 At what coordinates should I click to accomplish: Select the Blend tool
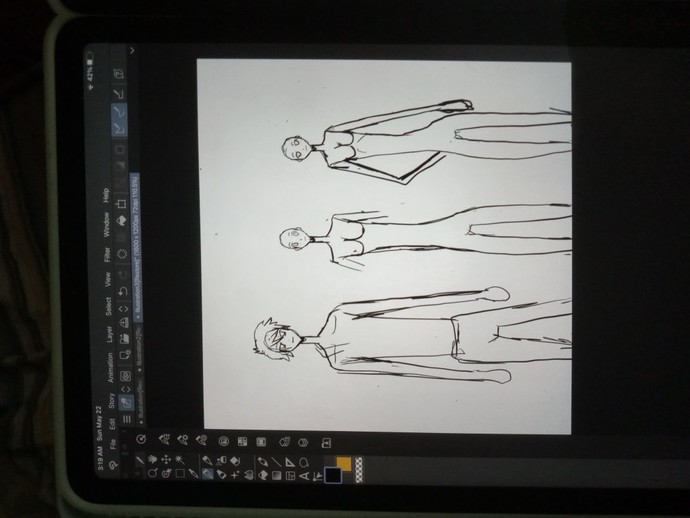tap(248, 474)
